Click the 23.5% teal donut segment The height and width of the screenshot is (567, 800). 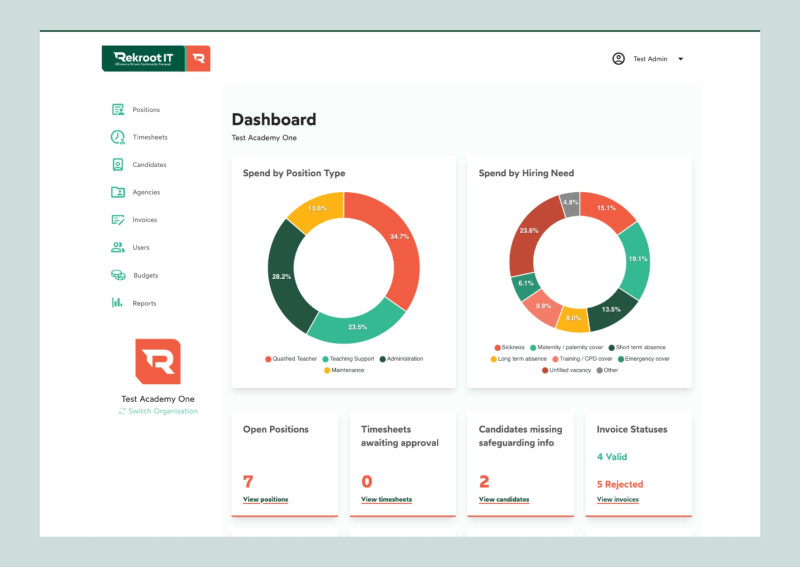pos(357,327)
